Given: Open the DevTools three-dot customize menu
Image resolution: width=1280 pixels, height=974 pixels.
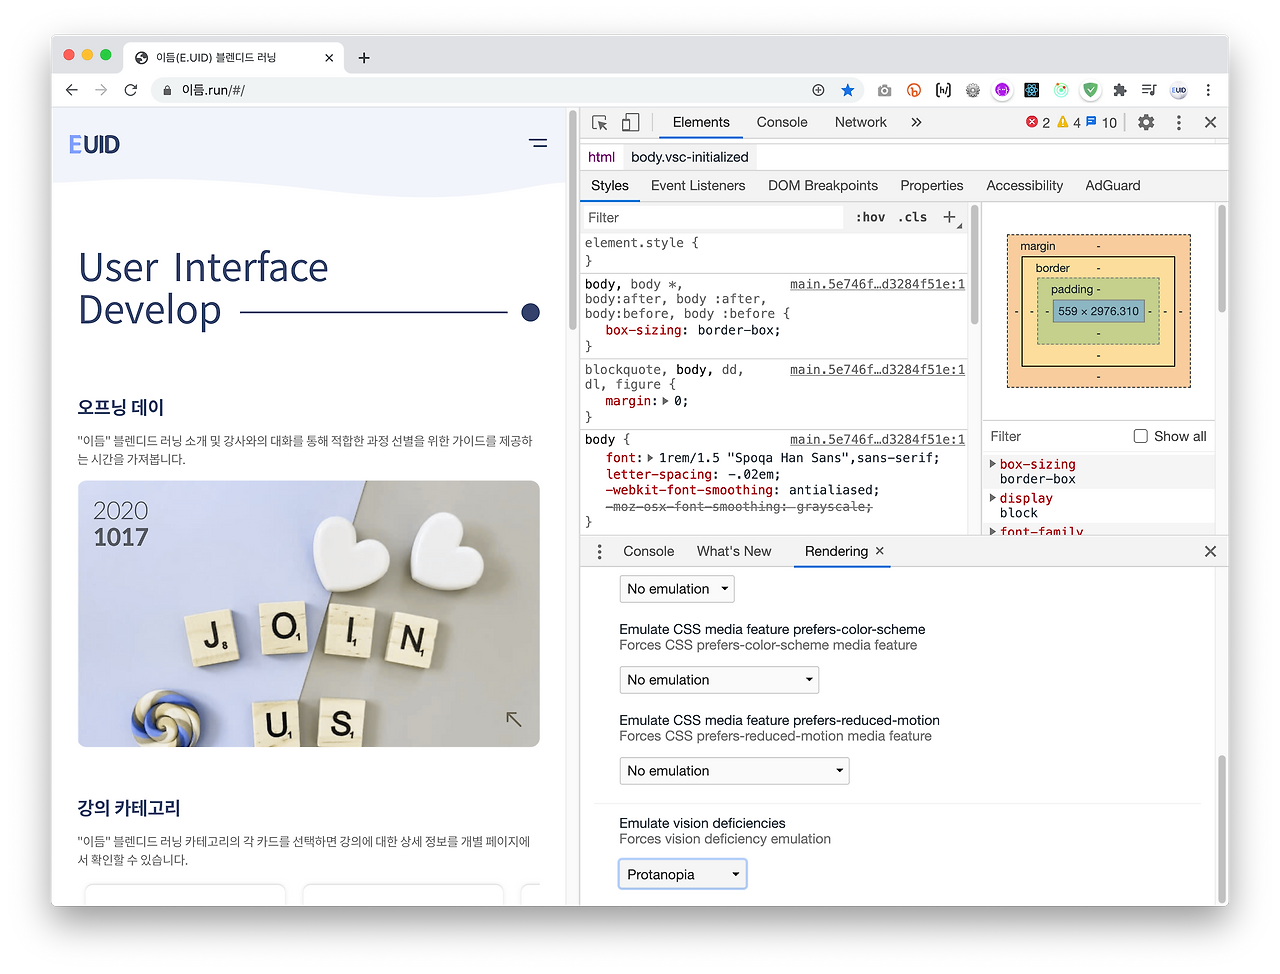Looking at the screenshot, I should click(x=1179, y=122).
